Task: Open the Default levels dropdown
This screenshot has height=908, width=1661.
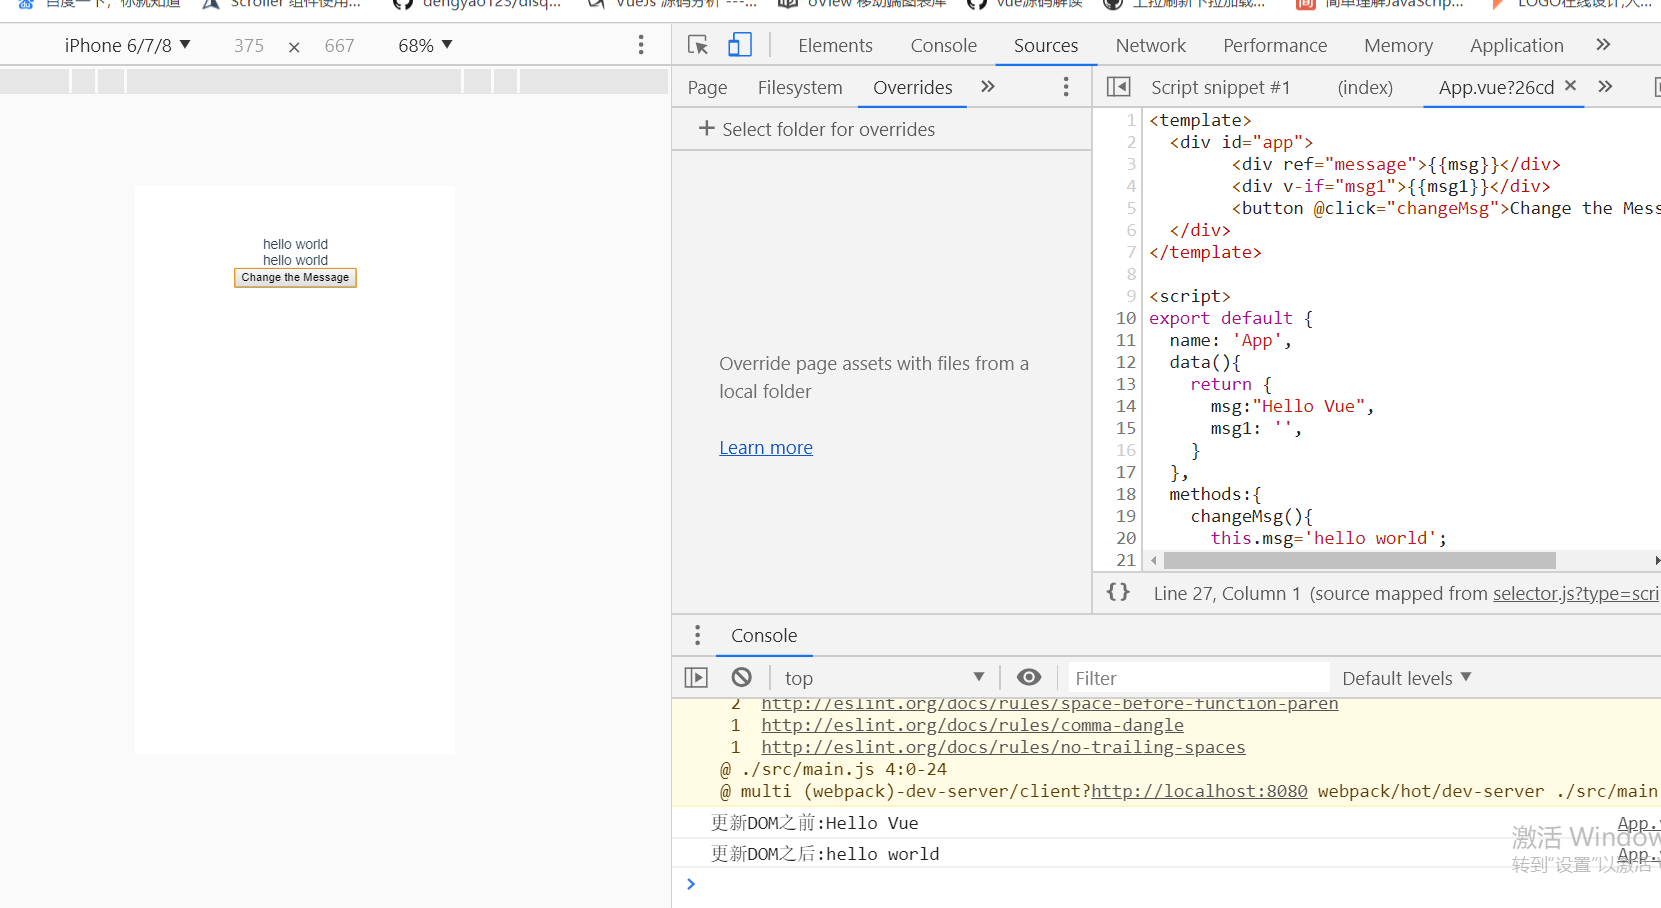Action: (1406, 678)
